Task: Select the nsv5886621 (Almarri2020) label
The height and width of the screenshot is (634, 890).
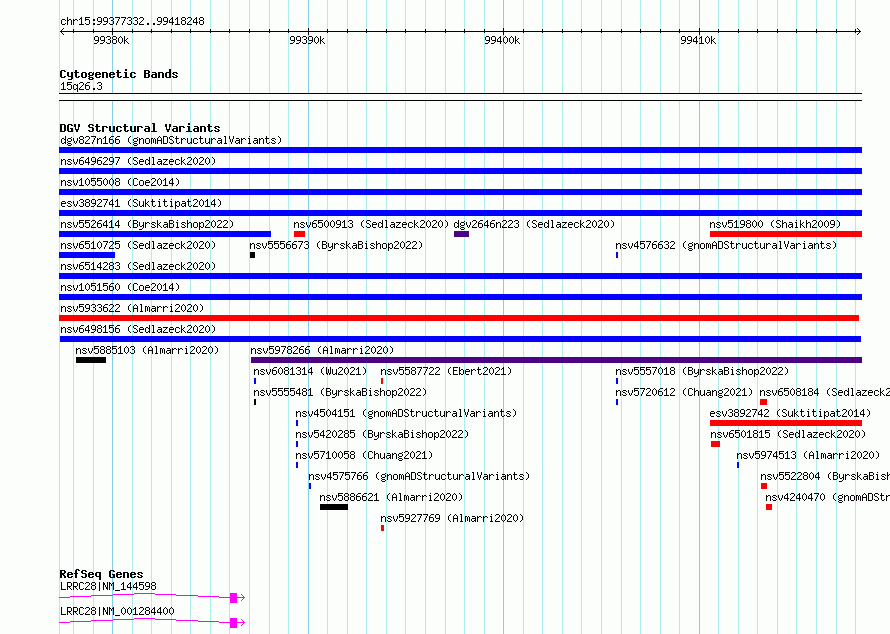Action: point(391,497)
